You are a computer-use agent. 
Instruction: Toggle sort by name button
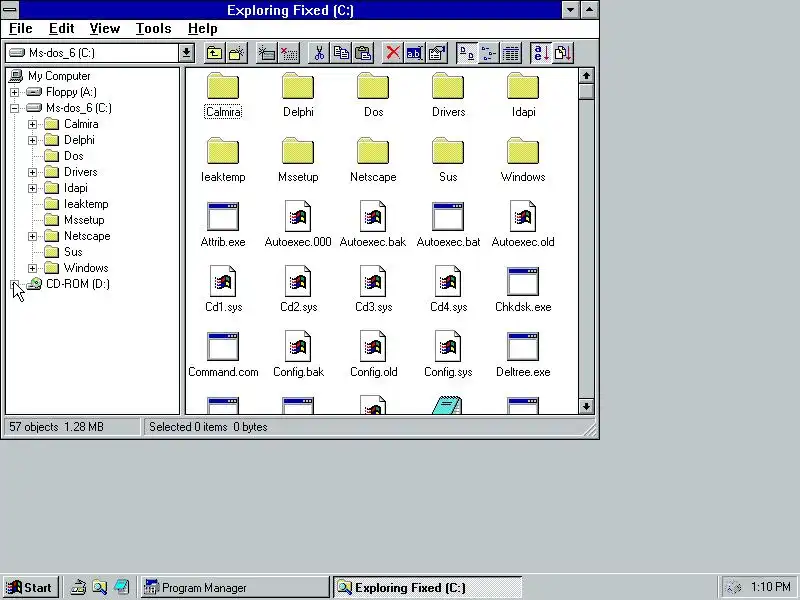[x=541, y=53]
